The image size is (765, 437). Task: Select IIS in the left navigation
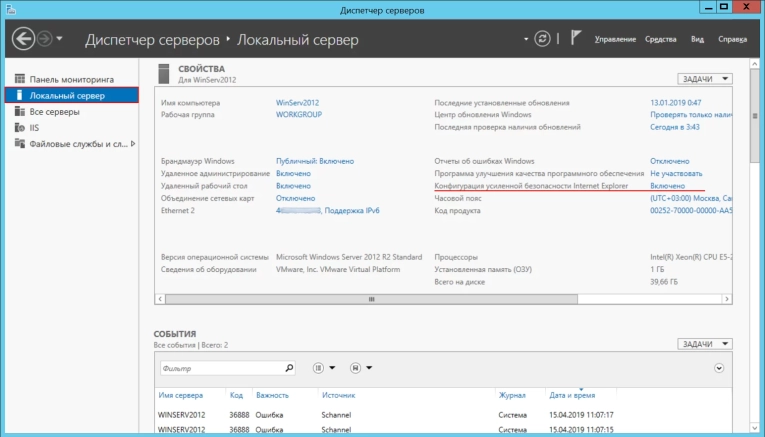click(35, 127)
